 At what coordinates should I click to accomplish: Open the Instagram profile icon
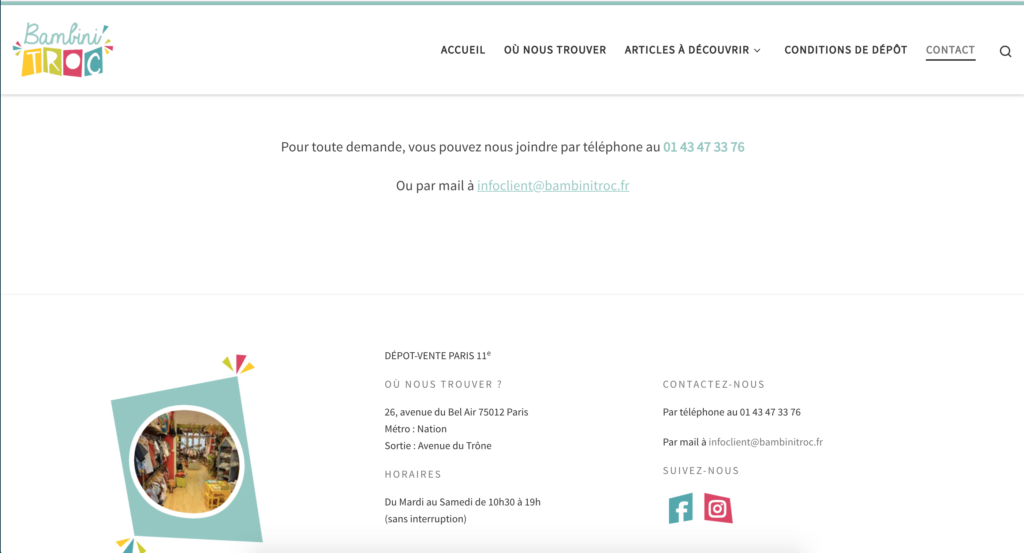pyautogui.click(x=718, y=508)
